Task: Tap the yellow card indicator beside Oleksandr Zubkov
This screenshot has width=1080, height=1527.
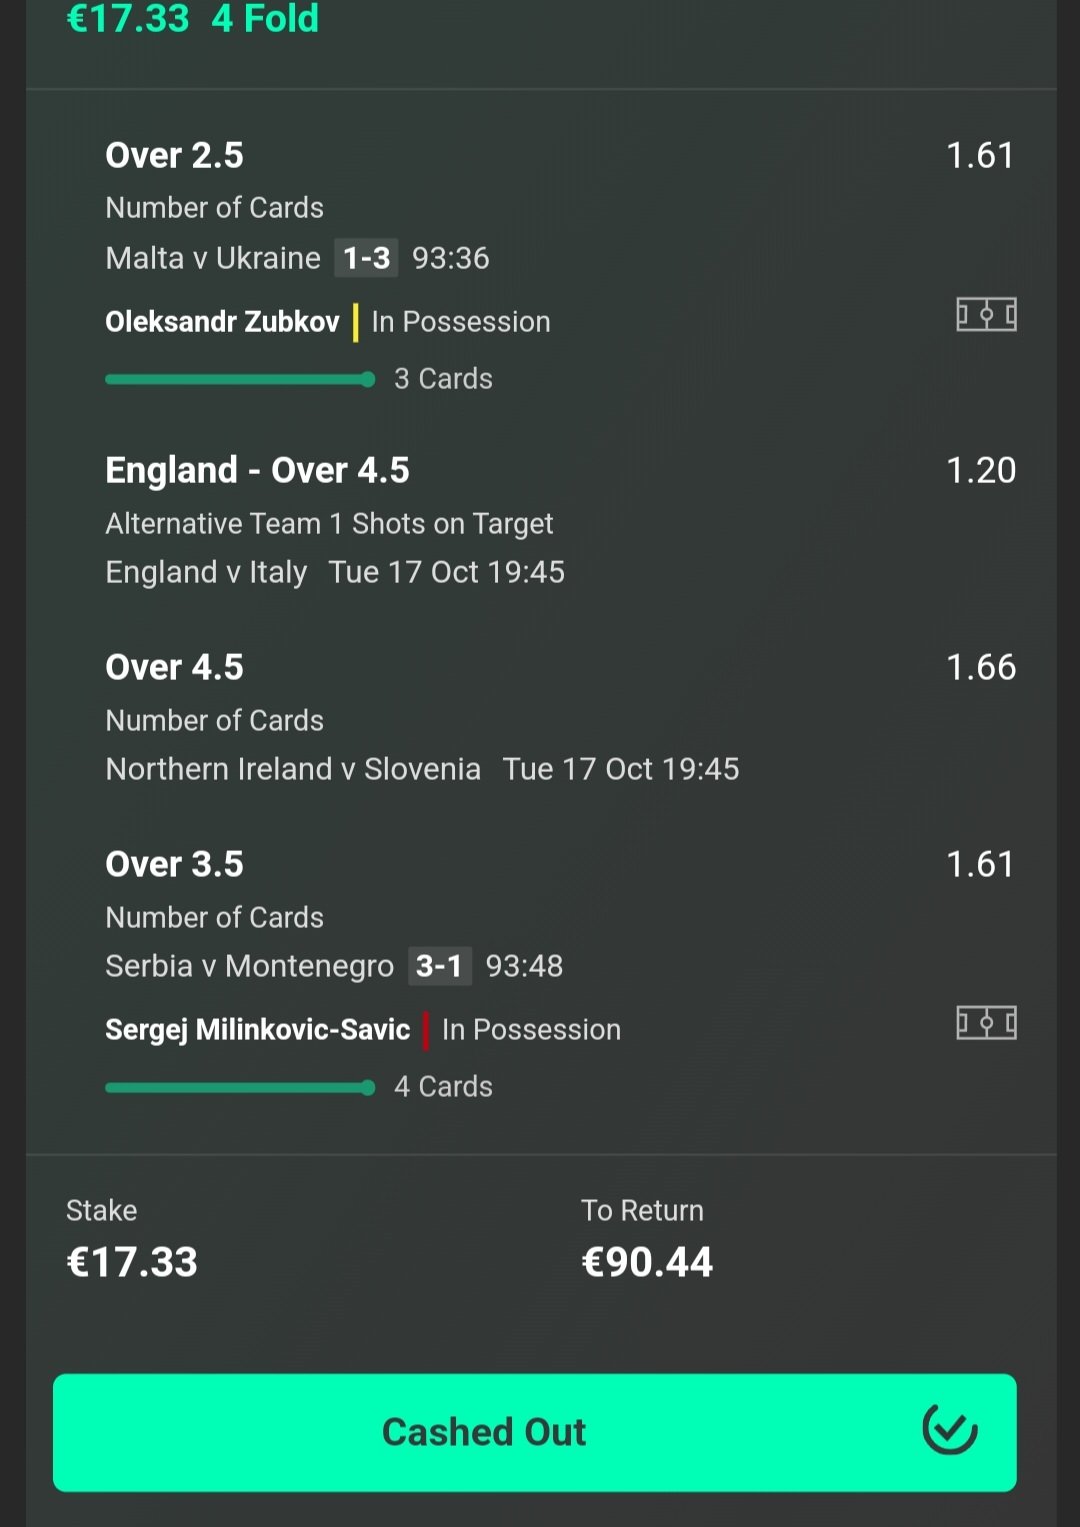Action: point(356,322)
